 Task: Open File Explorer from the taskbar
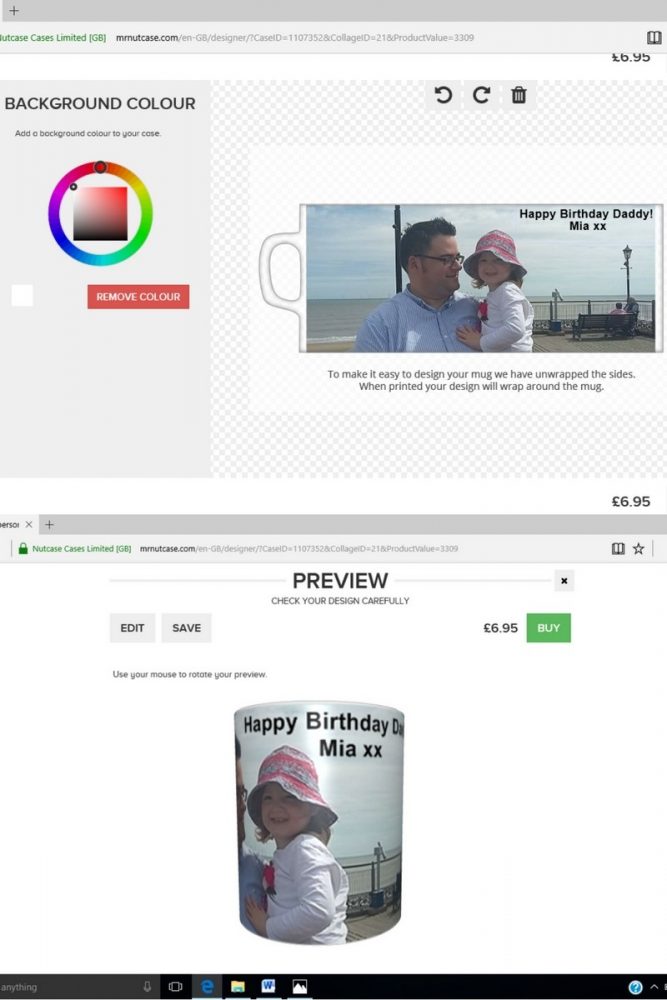pyautogui.click(x=238, y=986)
